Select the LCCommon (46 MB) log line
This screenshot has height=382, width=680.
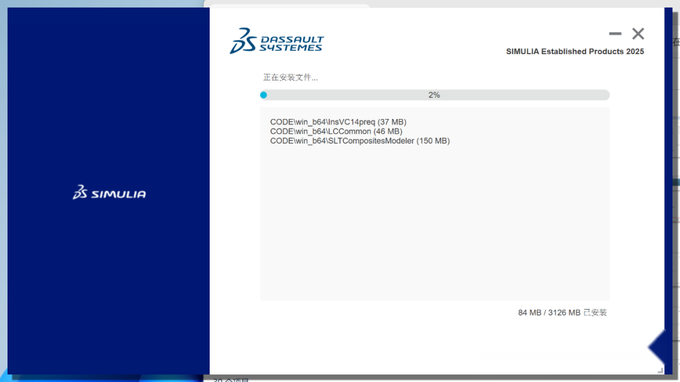pos(336,131)
